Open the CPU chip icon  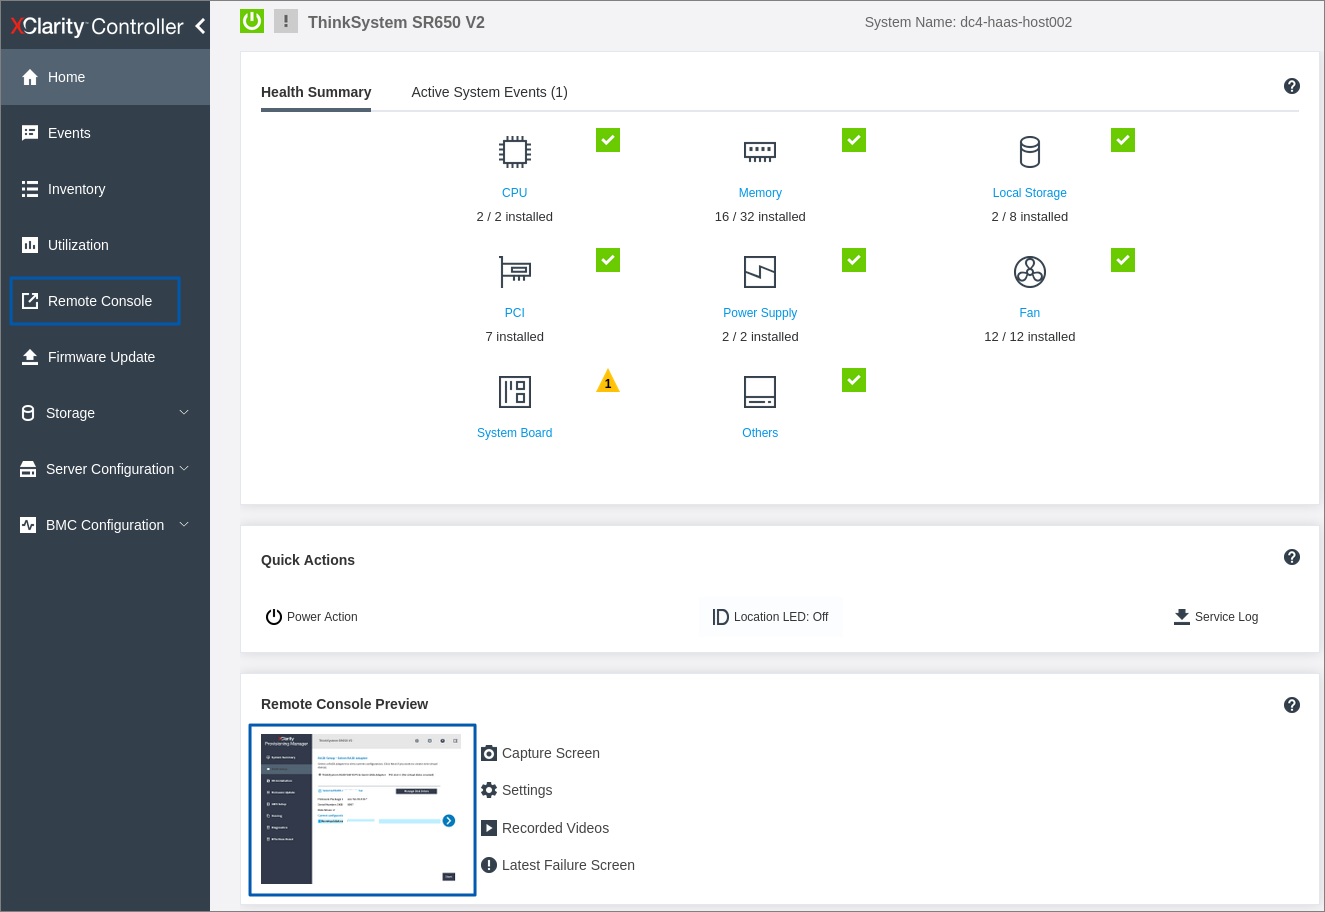pos(515,152)
